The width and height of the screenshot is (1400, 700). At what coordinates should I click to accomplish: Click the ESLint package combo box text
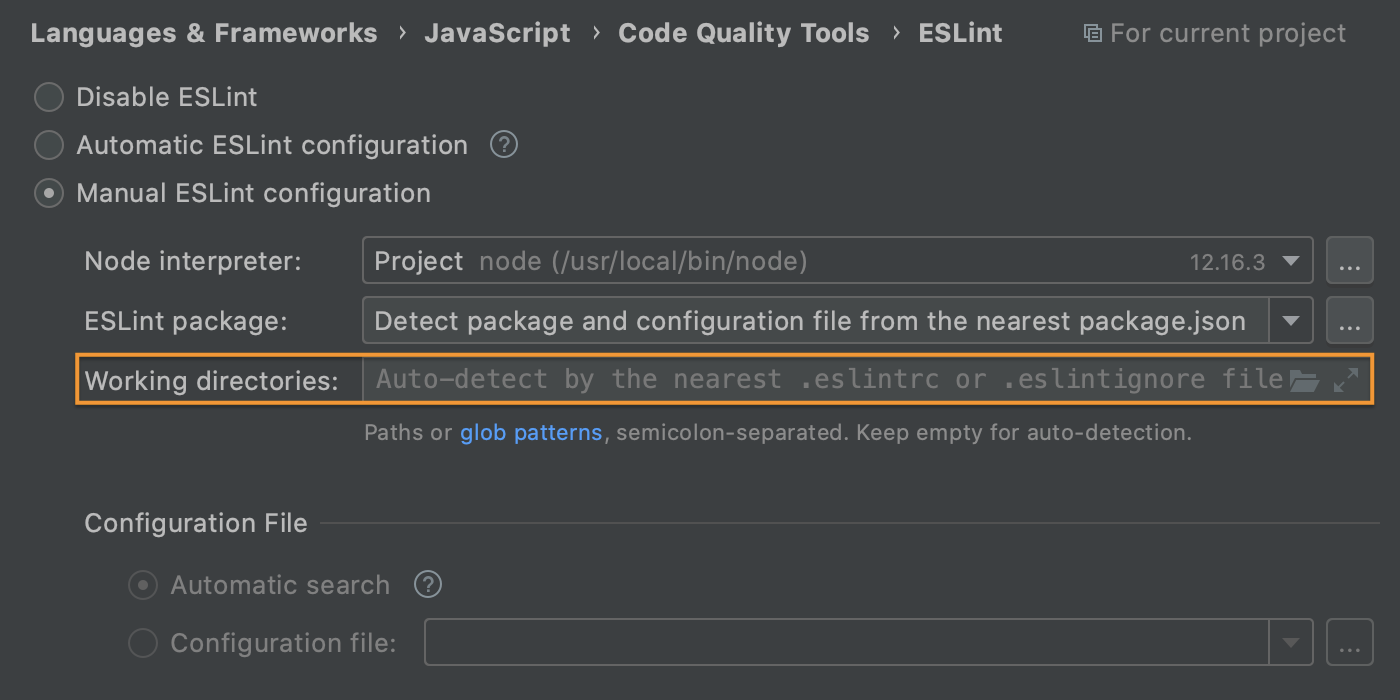[x=810, y=321]
